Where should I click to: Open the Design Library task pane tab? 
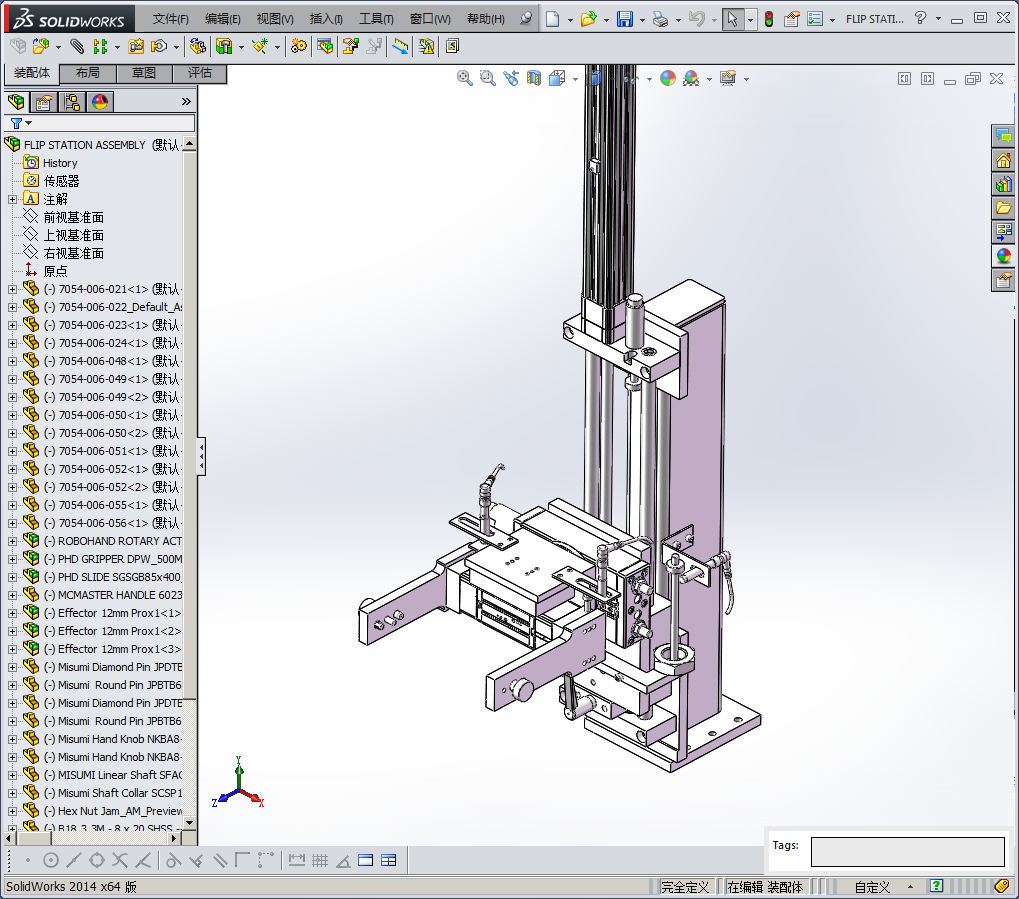click(1003, 184)
